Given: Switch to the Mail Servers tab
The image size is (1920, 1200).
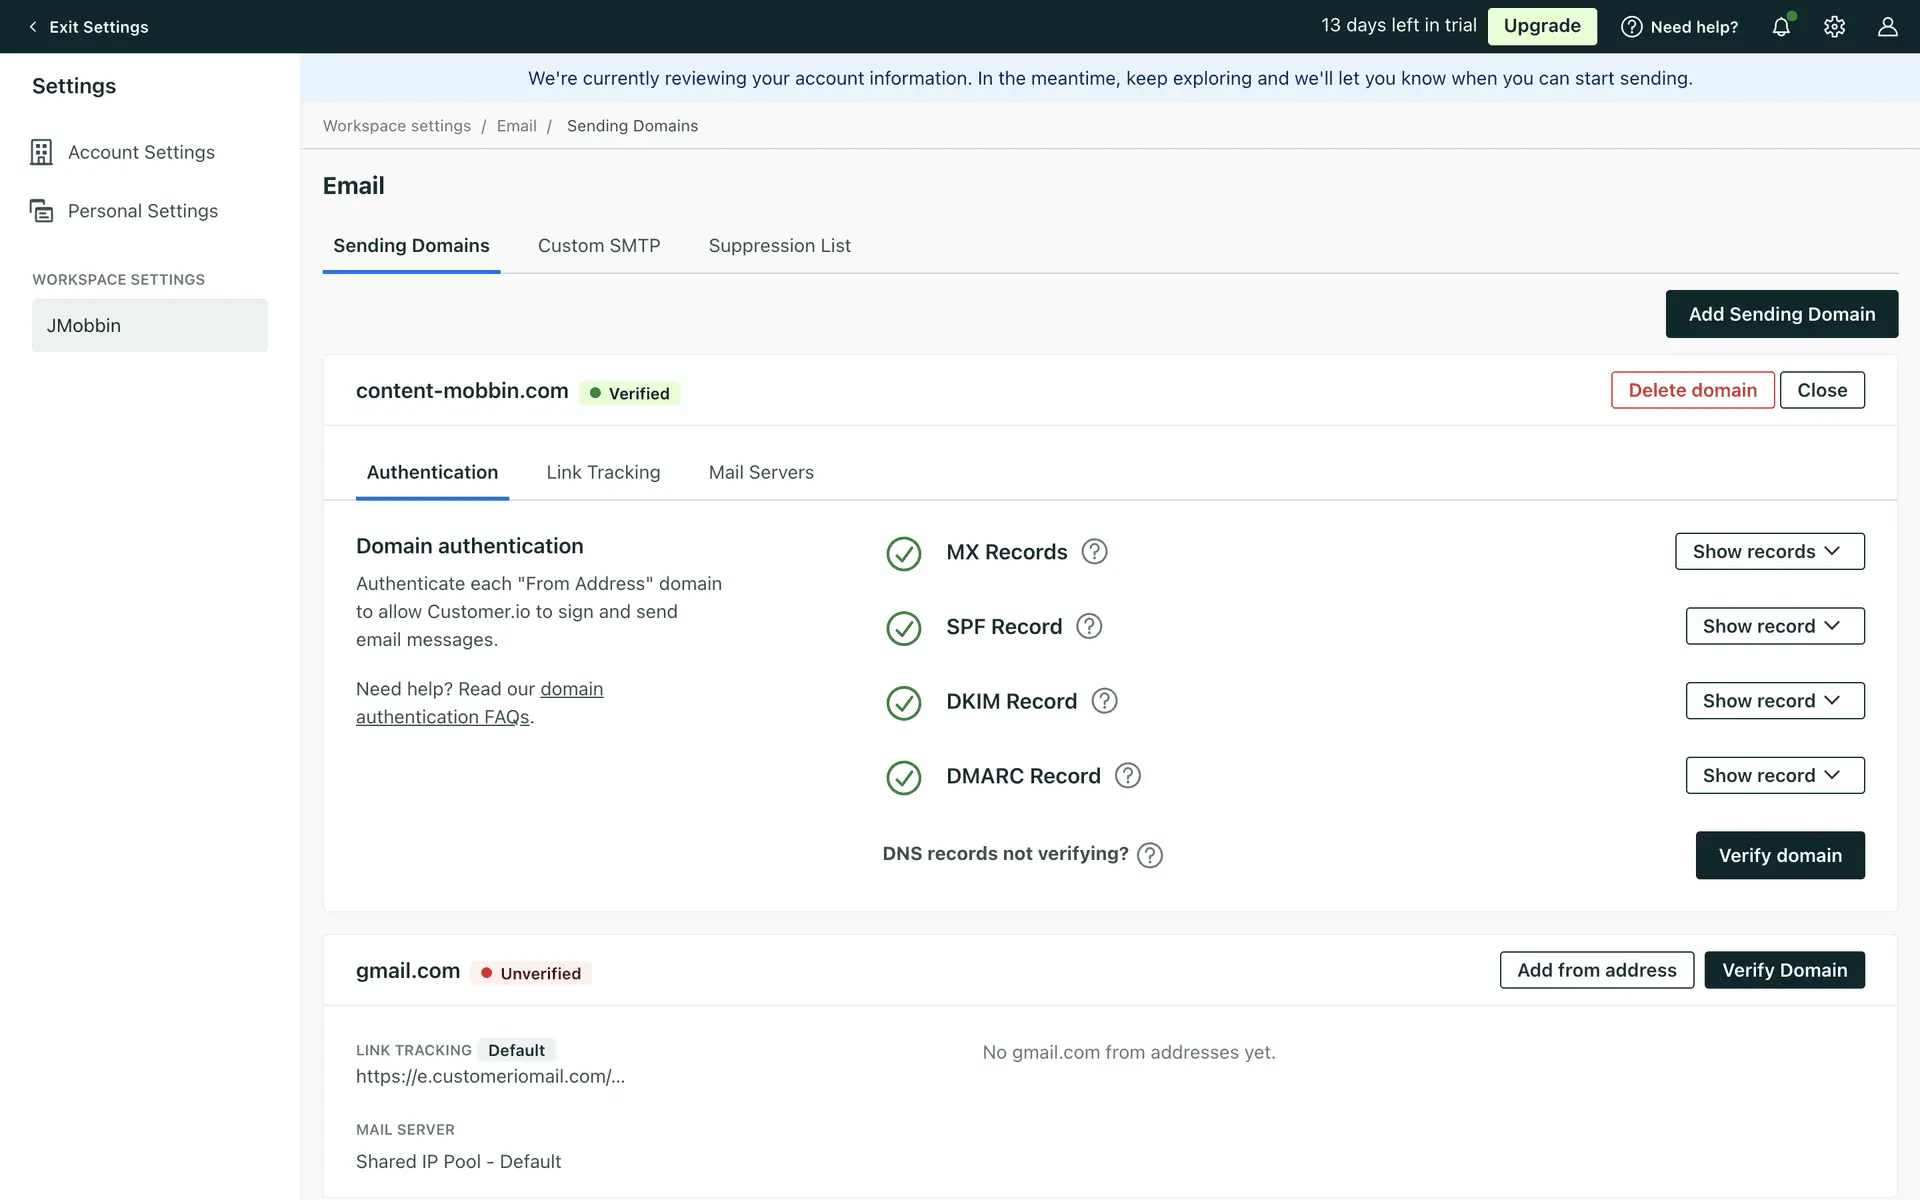Looking at the screenshot, I should click(761, 472).
